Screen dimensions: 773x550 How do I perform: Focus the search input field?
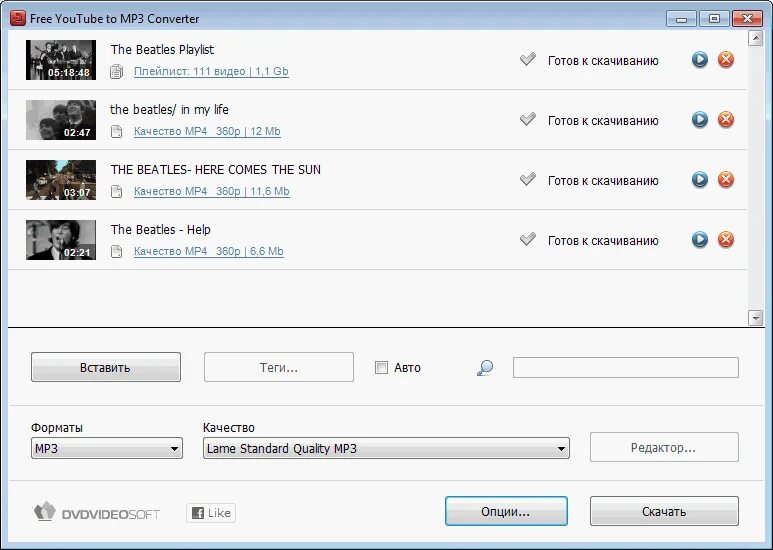[626, 368]
